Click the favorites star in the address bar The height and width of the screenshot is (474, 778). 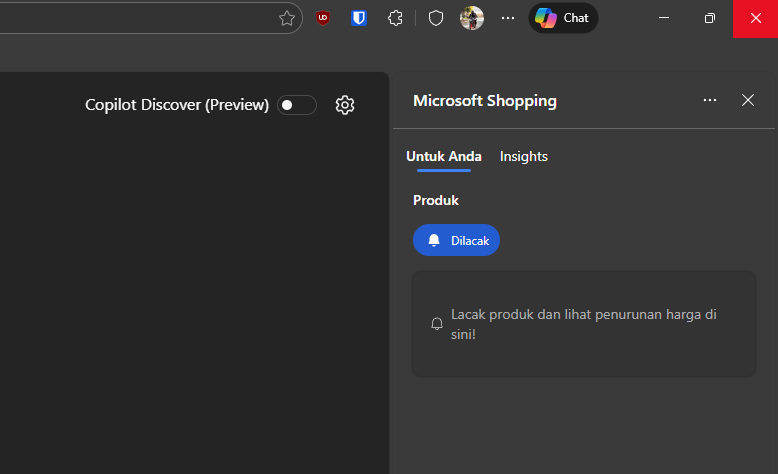click(287, 18)
